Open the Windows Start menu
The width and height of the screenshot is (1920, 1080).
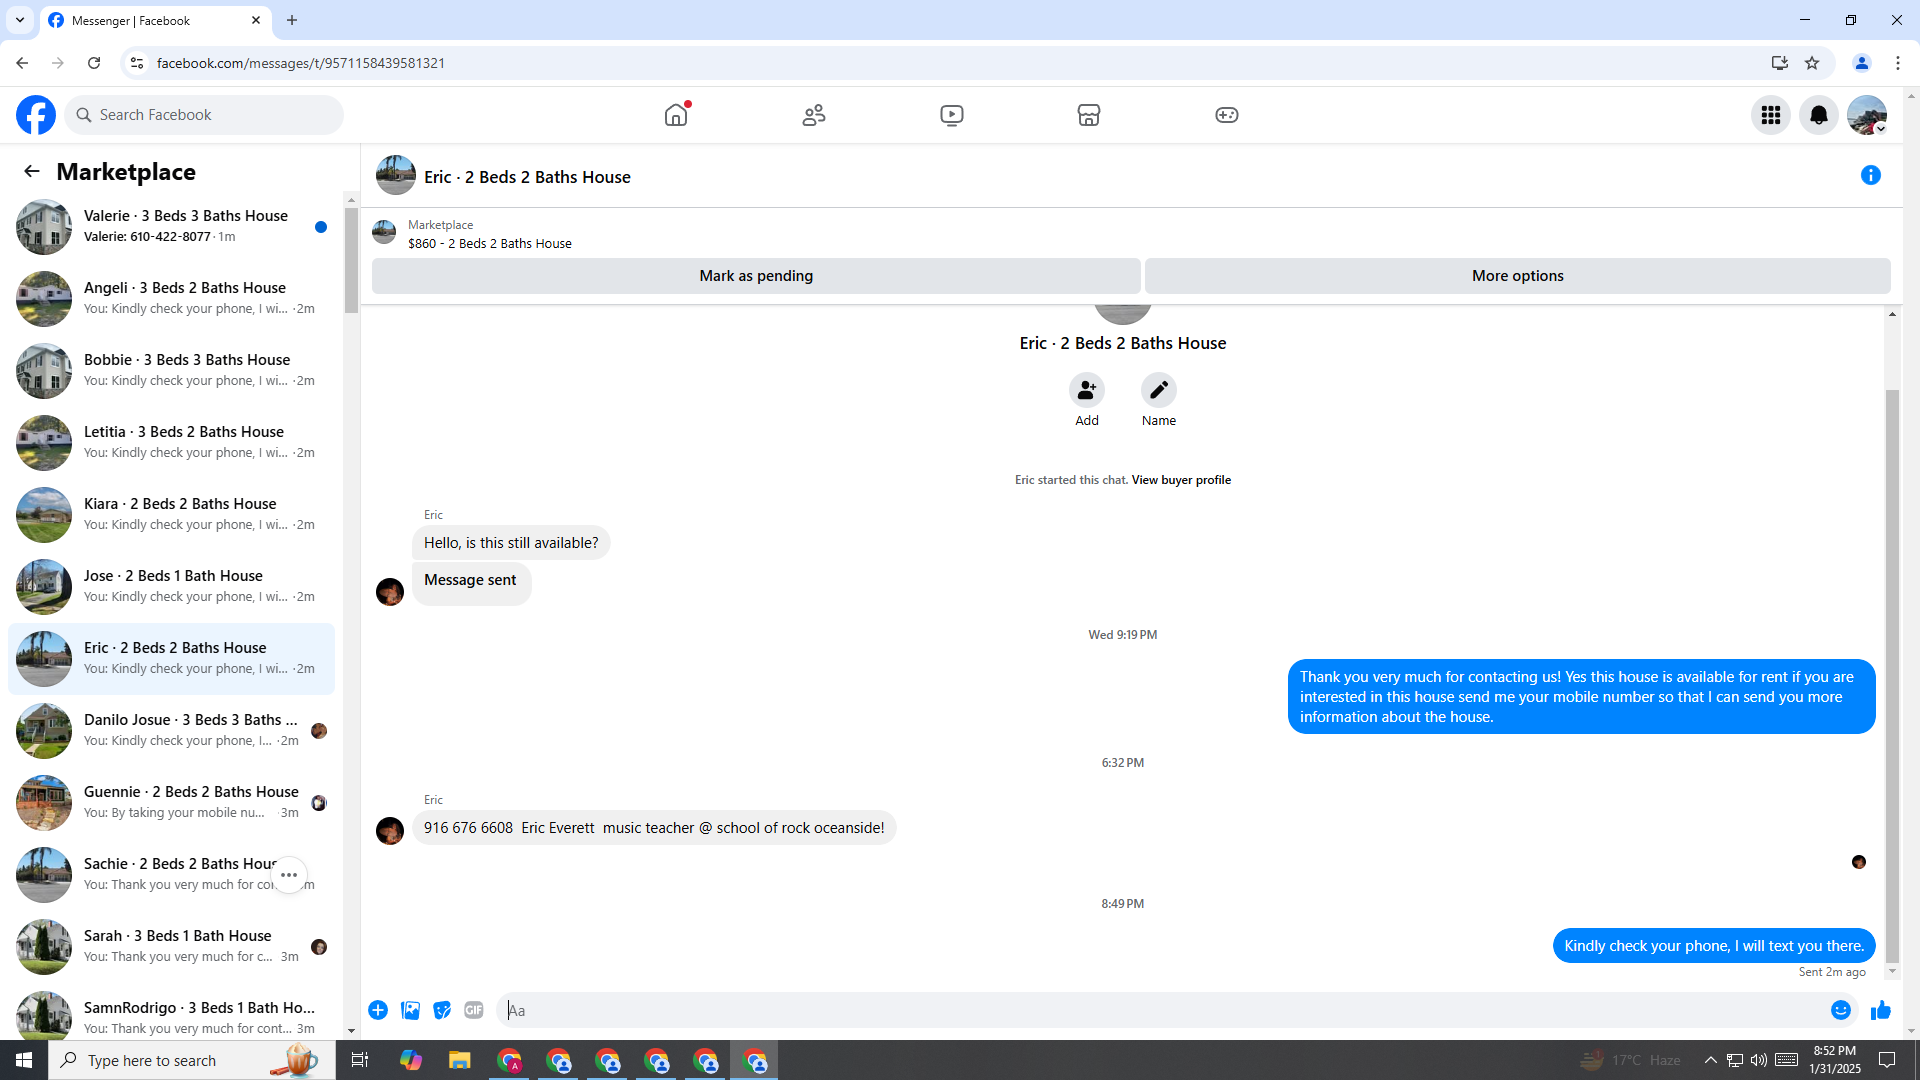(24, 1060)
